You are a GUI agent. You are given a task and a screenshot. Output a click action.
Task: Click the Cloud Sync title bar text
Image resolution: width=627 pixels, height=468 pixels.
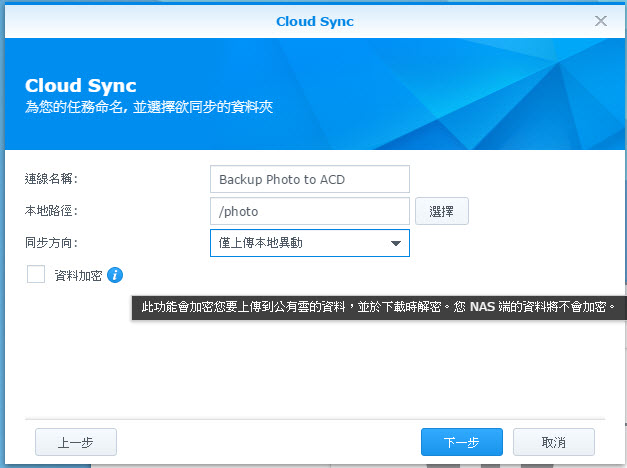[x=315, y=21]
